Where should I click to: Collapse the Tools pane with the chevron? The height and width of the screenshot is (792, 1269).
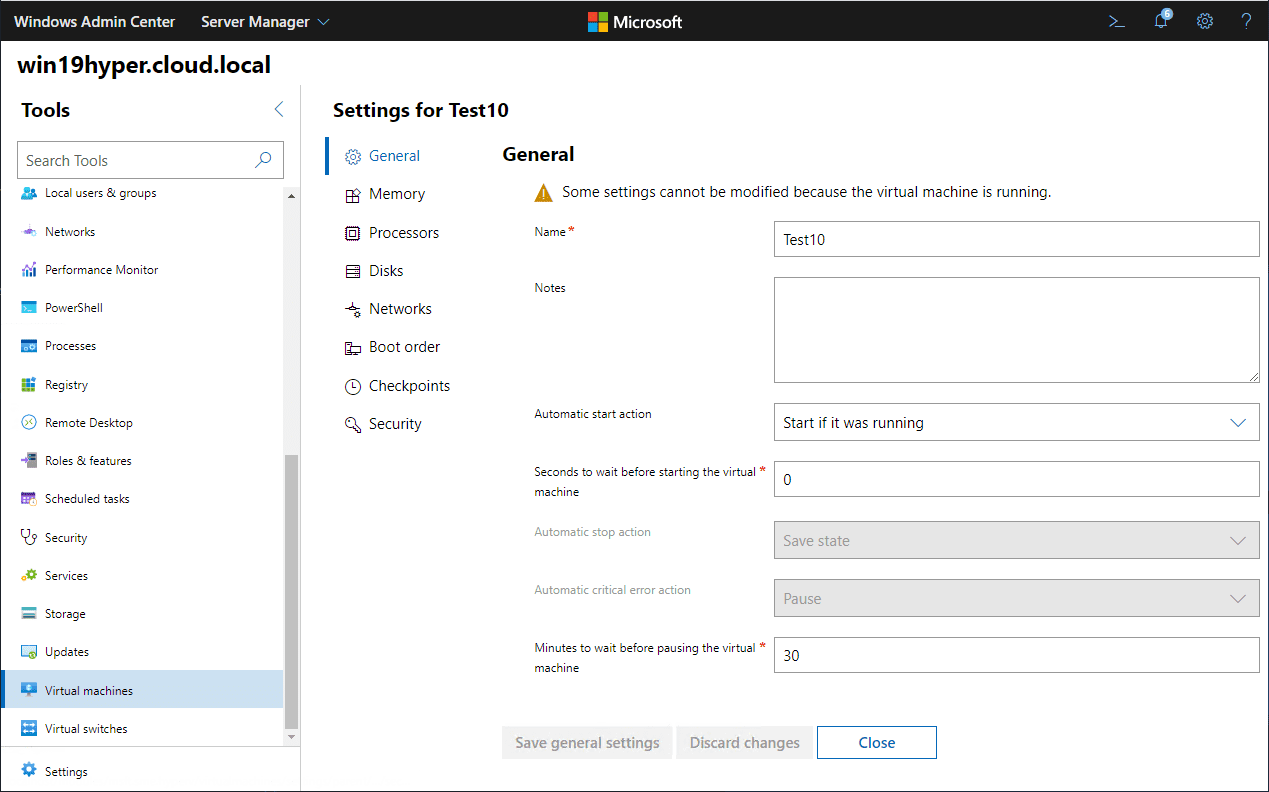point(278,109)
